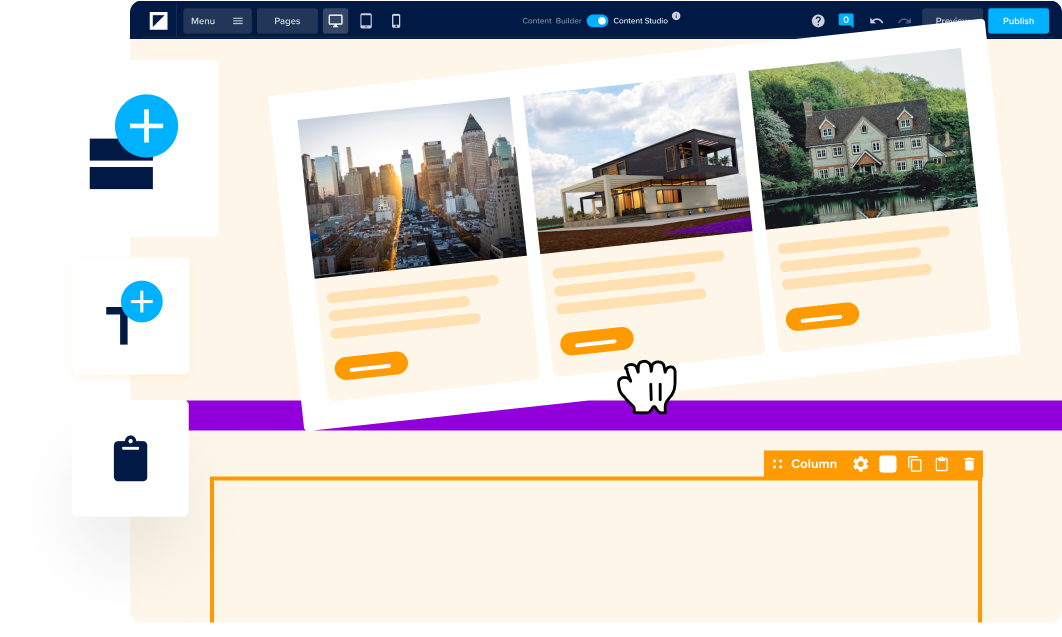Click the Publish button
The image size is (1062, 637).
point(1018,21)
